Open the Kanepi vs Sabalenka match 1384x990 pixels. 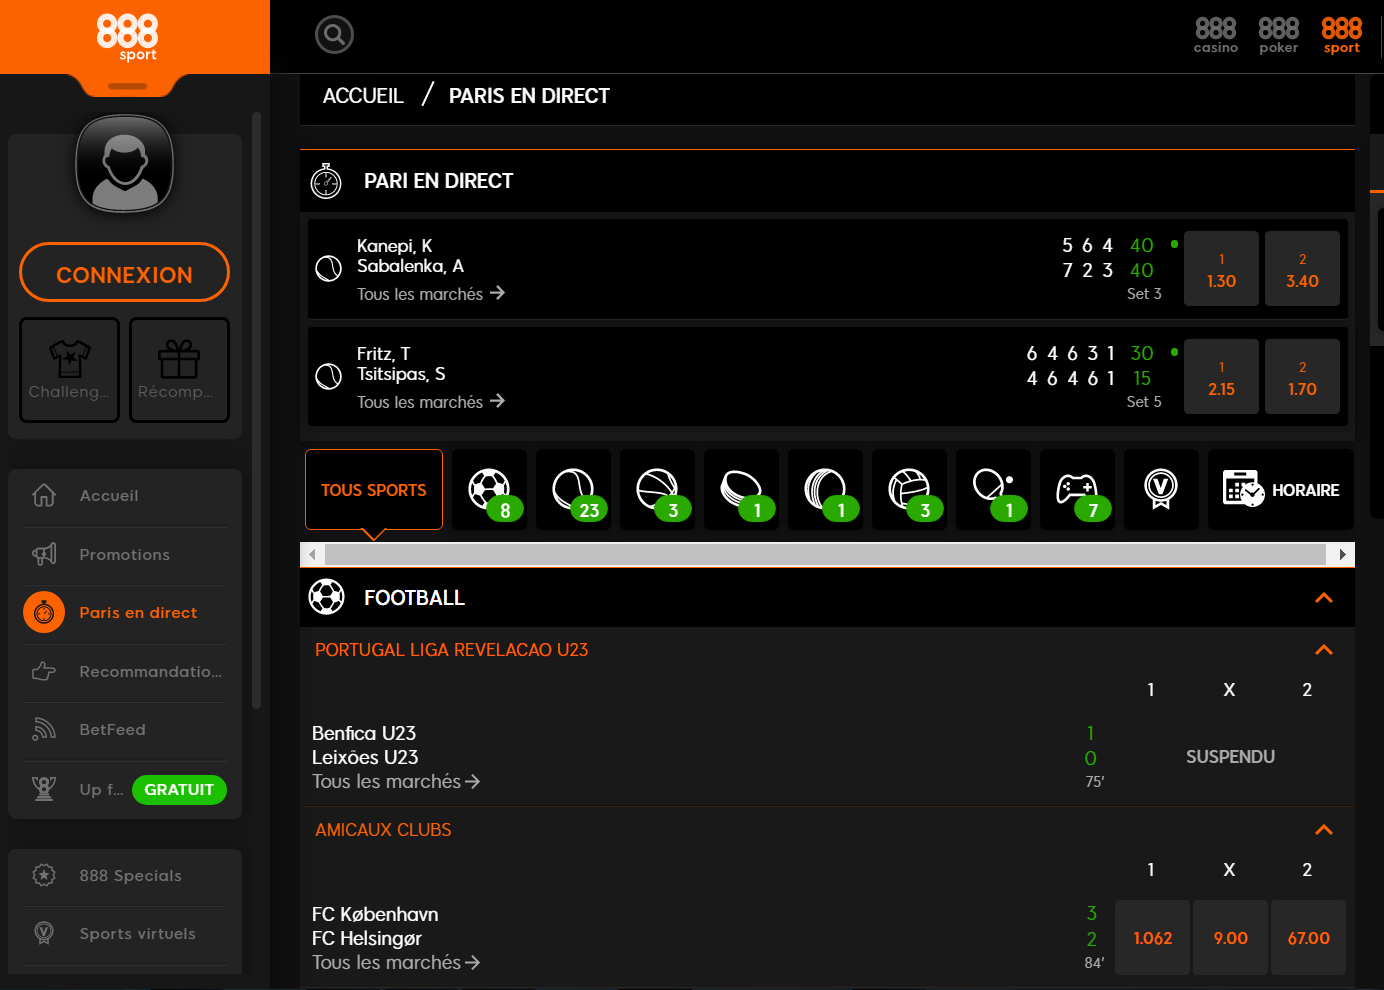coord(410,256)
